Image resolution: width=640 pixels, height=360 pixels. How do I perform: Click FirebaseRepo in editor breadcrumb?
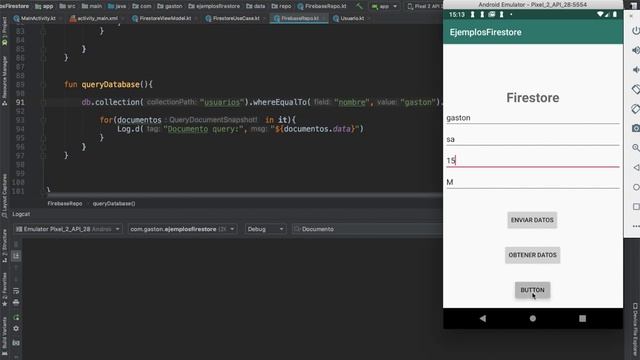[64, 203]
